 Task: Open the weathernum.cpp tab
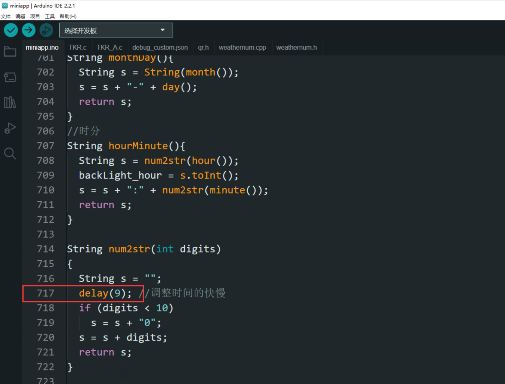242,48
